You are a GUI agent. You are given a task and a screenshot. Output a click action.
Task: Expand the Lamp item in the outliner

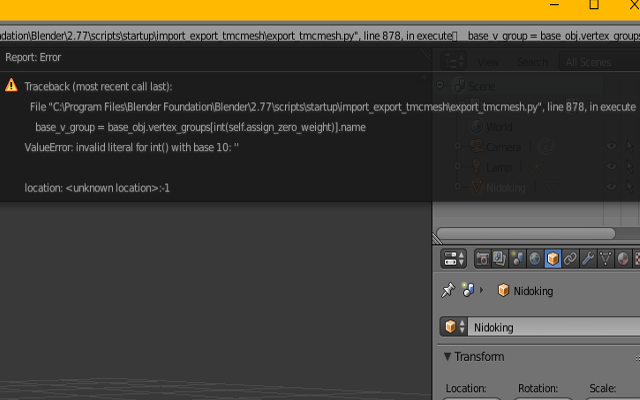point(458,166)
